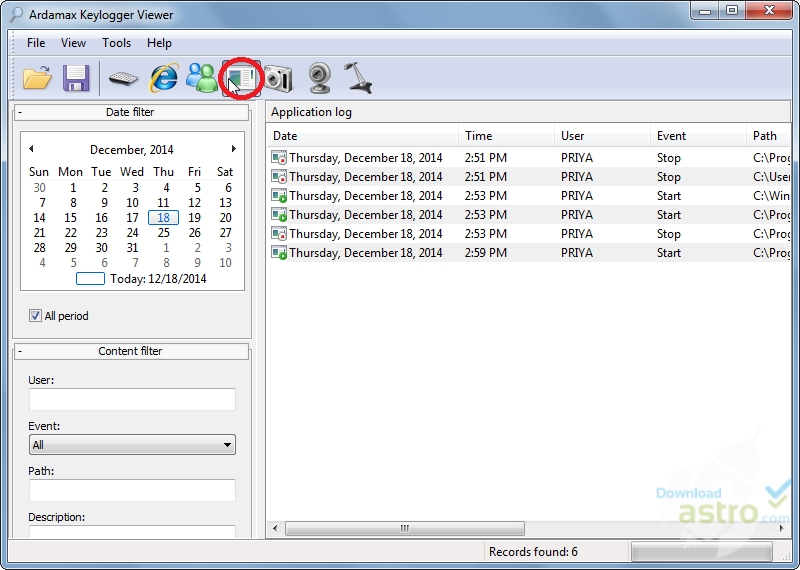Open the Event dropdown set to All

tap(132, 444)
